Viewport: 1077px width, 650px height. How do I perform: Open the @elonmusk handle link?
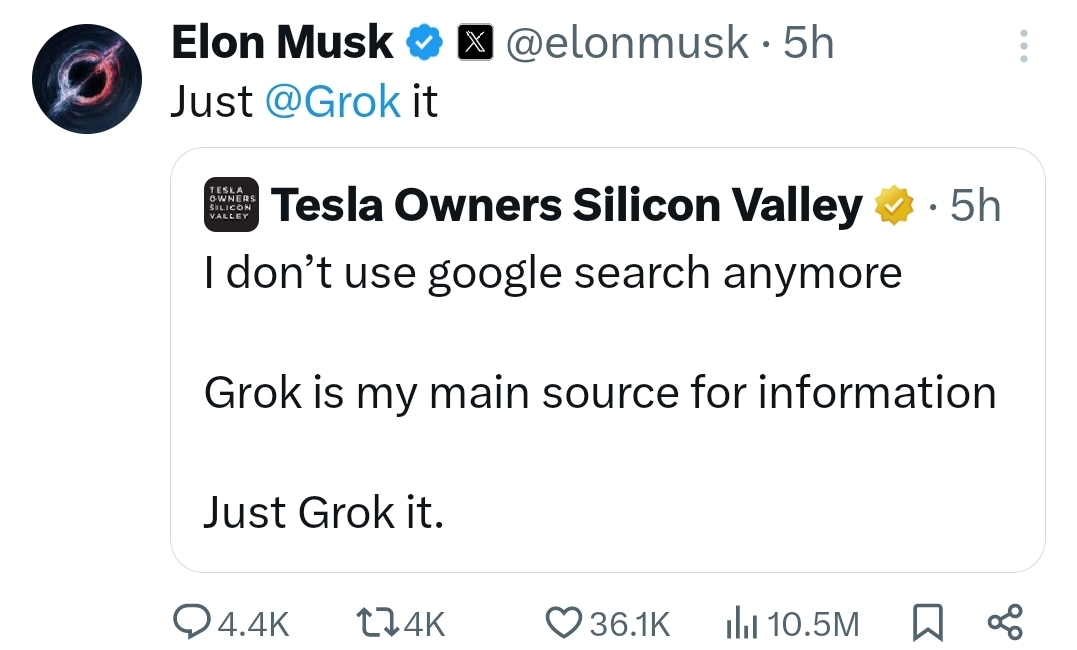[x=627, y=42]
